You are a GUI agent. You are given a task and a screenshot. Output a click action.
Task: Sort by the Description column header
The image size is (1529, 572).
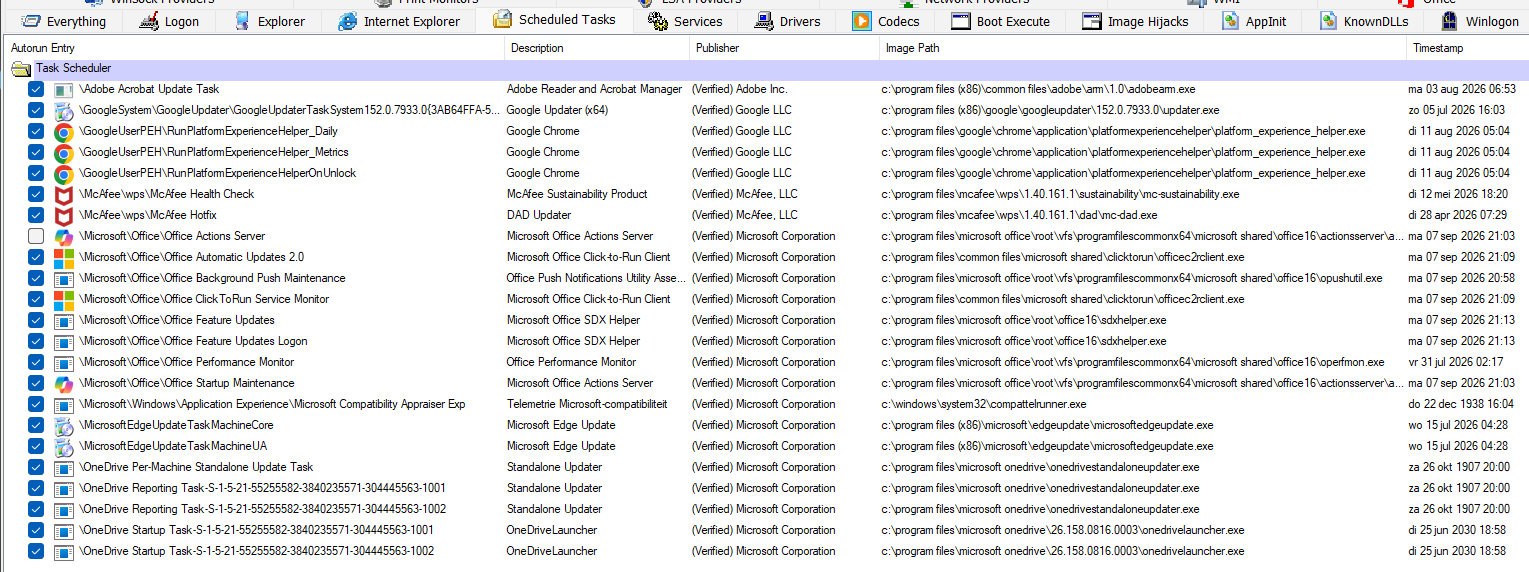click(597, 48)
